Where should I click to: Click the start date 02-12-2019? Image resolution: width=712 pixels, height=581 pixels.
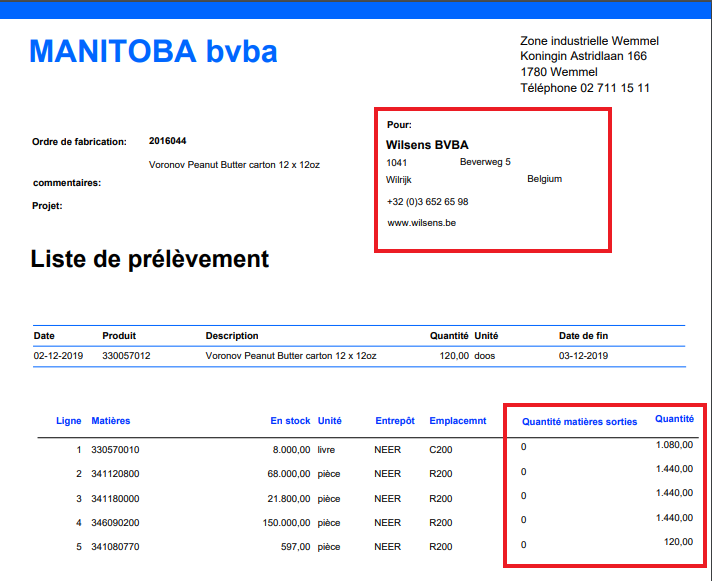(58, 356)
